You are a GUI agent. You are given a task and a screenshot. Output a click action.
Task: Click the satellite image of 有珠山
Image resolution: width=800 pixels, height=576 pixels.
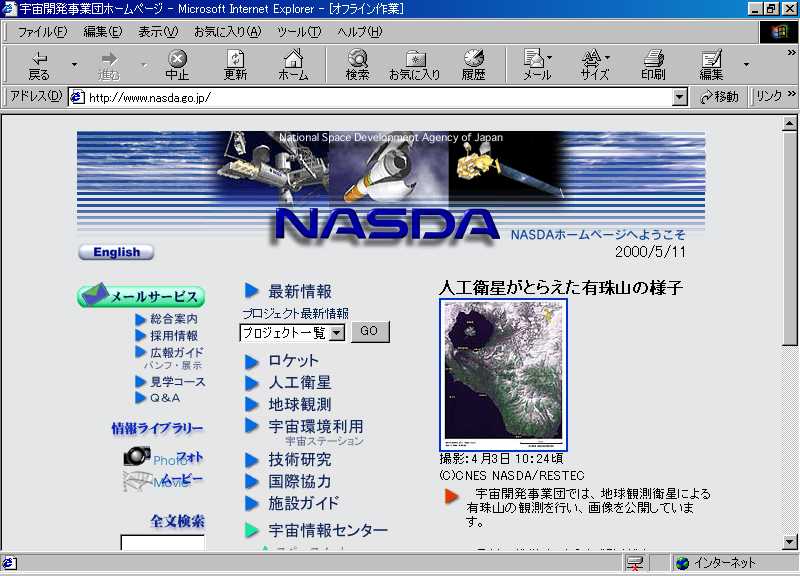(x=503, y=374)
